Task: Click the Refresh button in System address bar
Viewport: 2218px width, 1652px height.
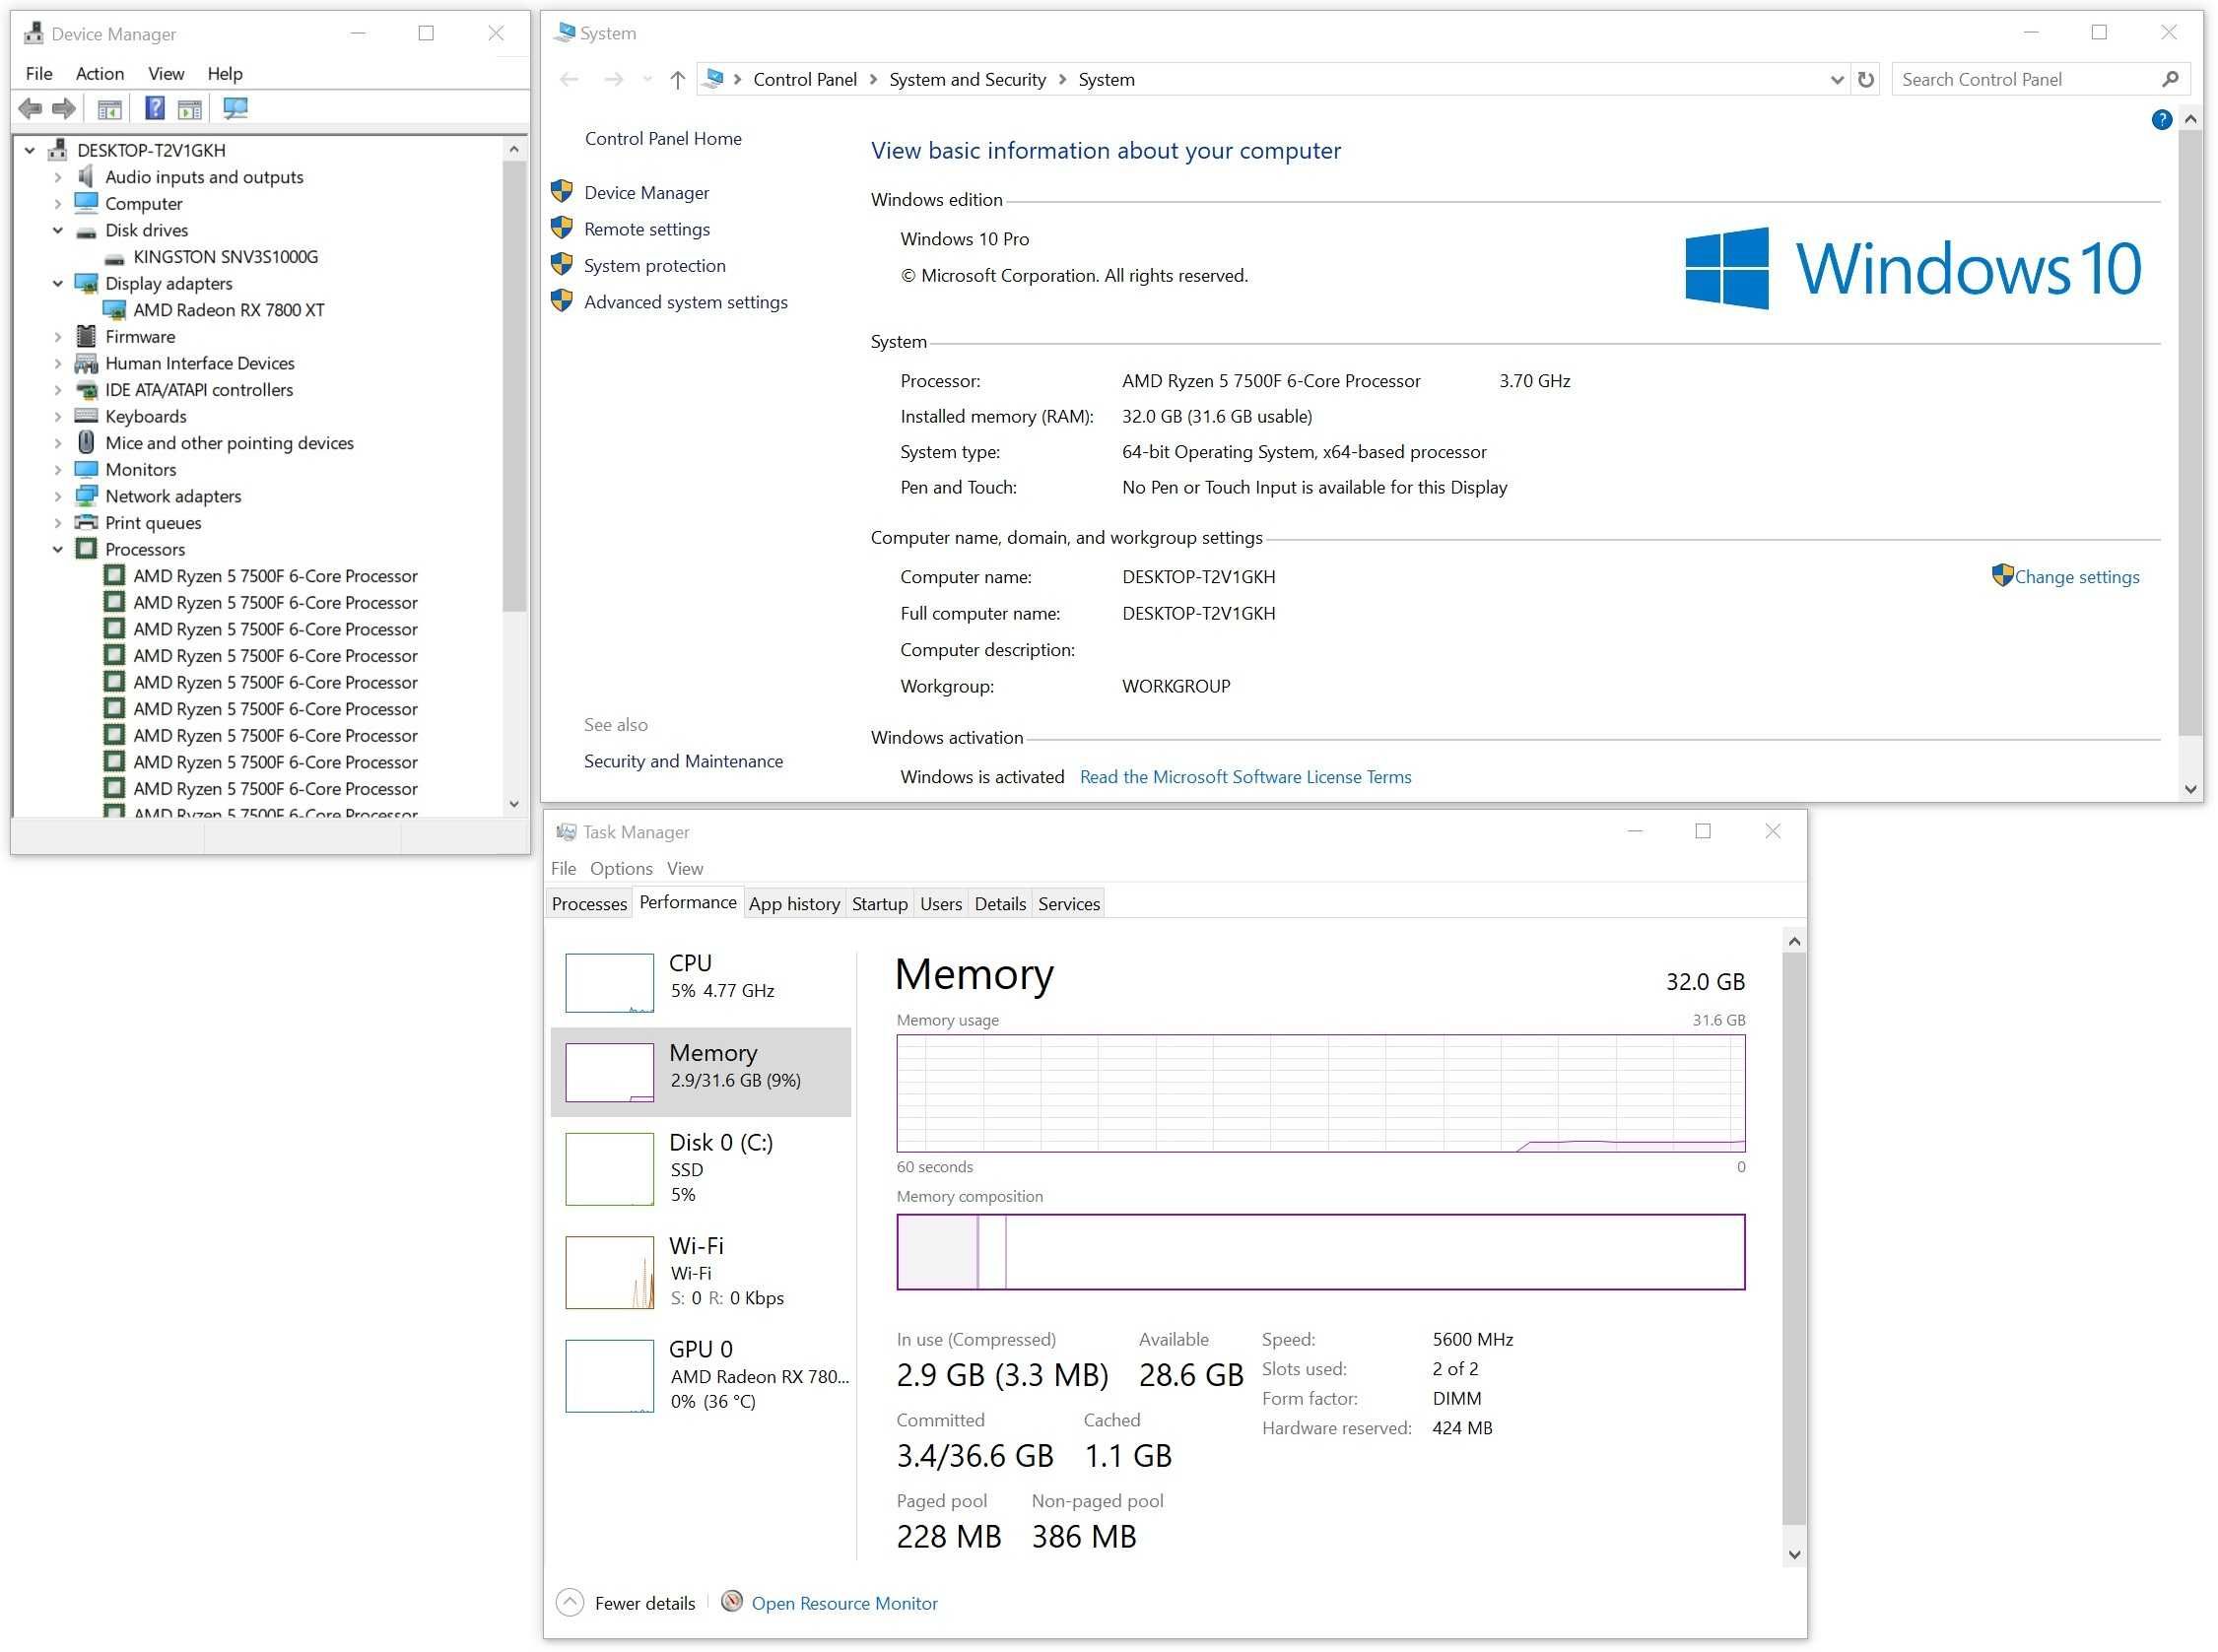Action: point(1866,79)
